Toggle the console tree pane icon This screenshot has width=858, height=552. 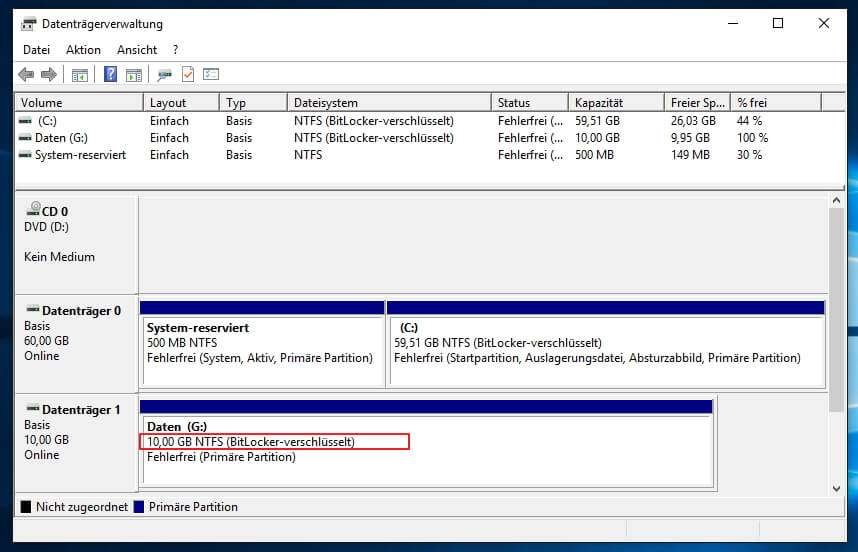point(80,75)
